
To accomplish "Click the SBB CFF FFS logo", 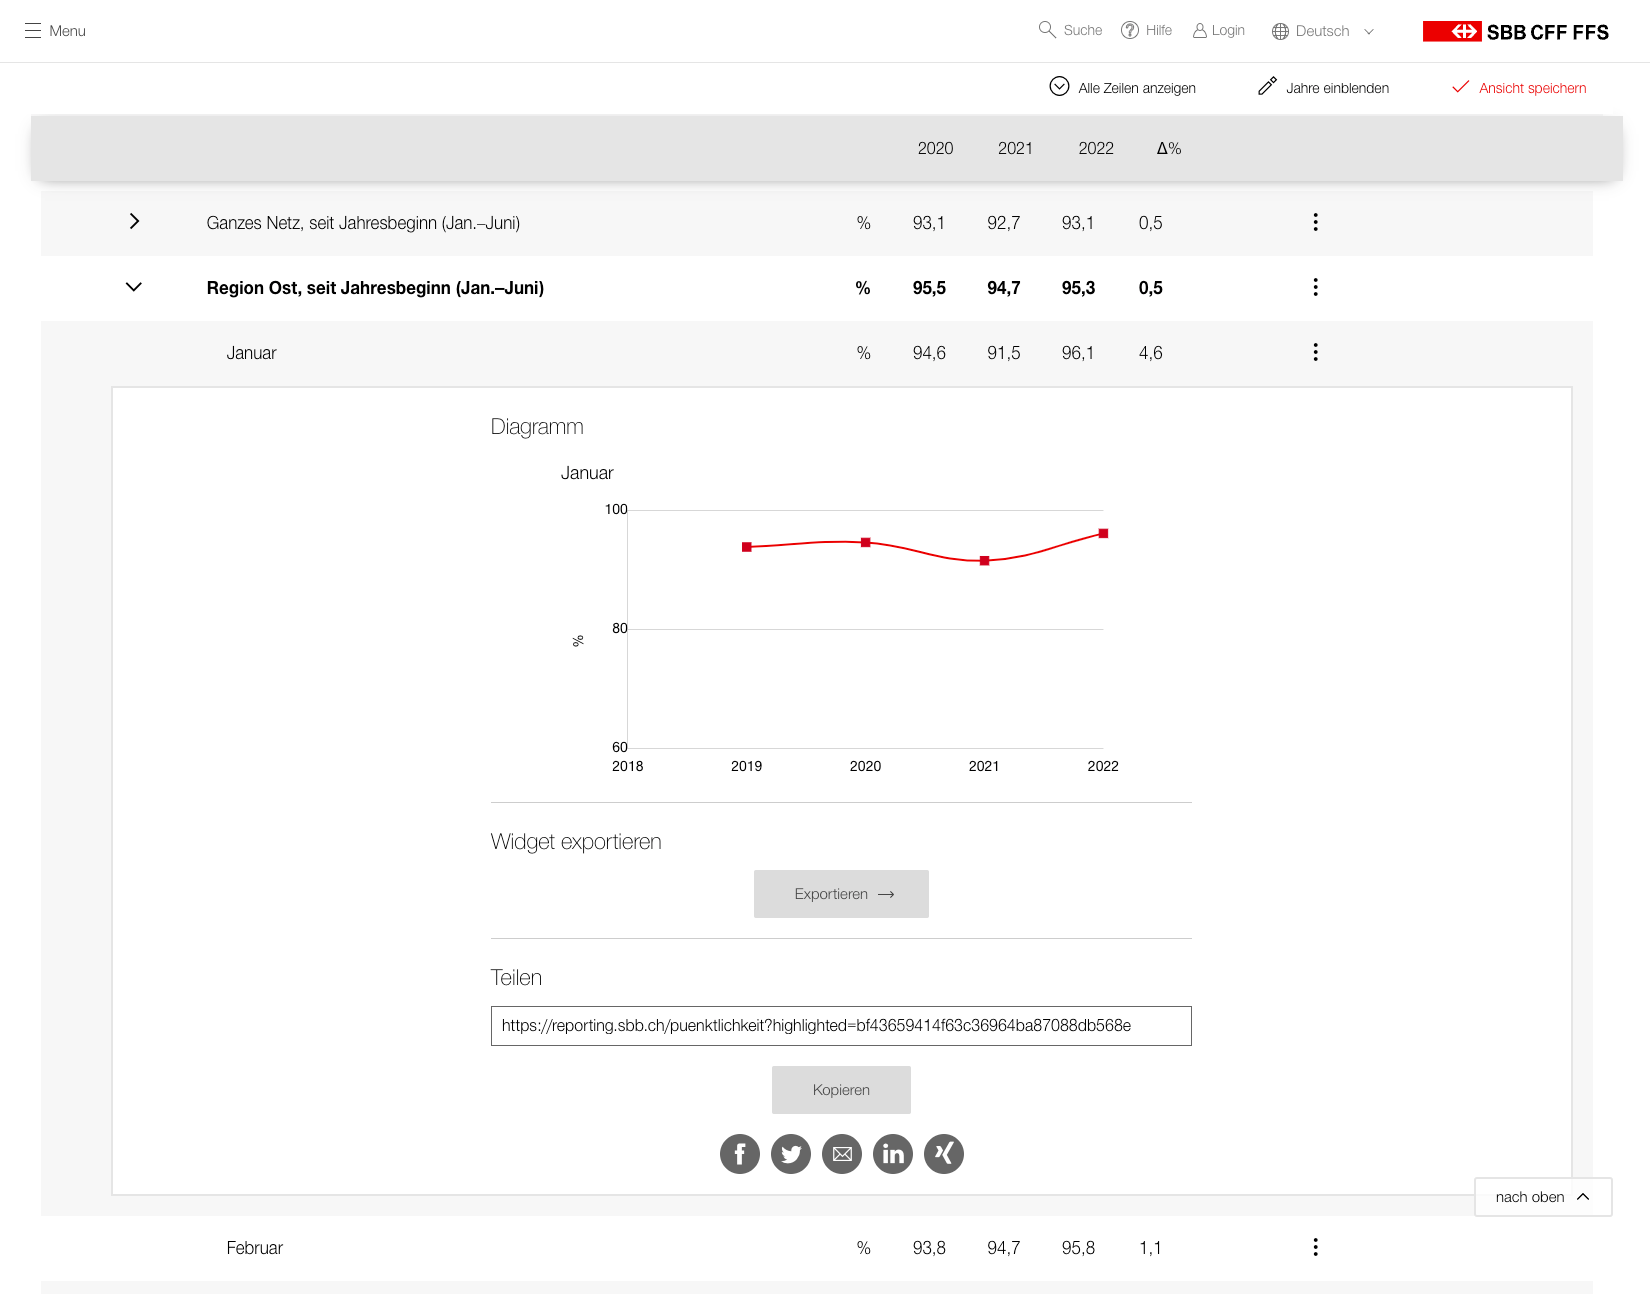I will (1516, 31).
